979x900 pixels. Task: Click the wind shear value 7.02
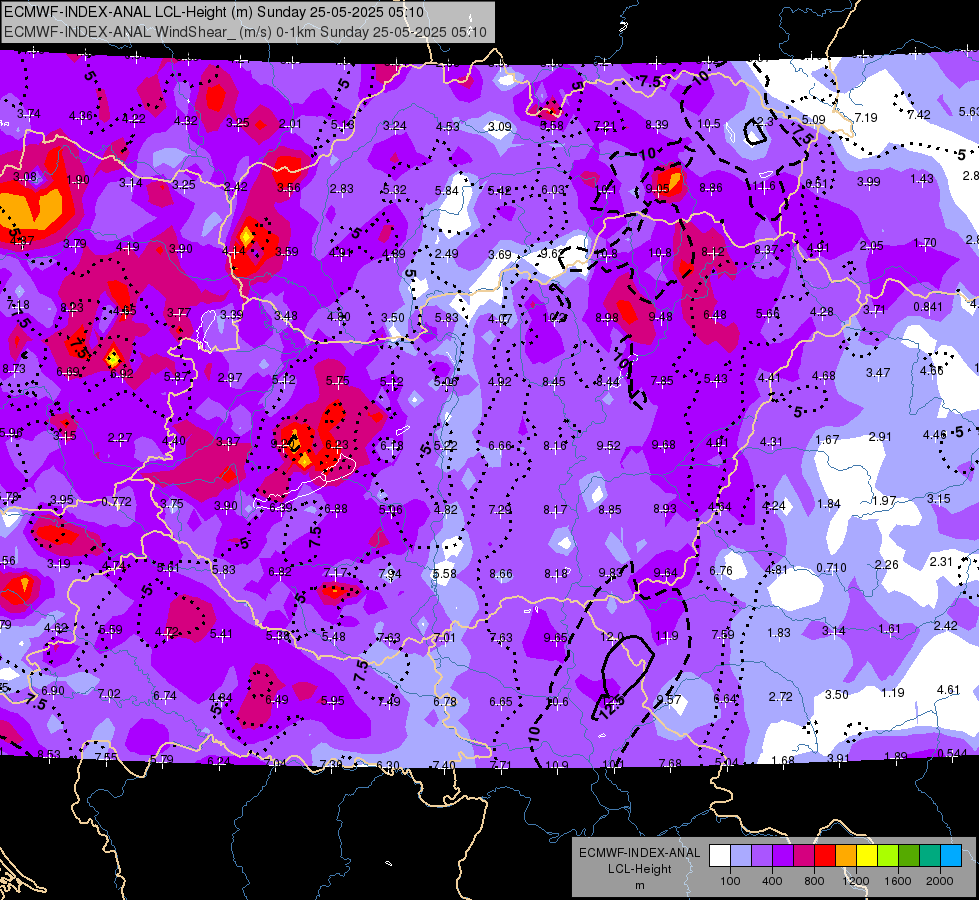pyautogui.click(x=109, y=694)
